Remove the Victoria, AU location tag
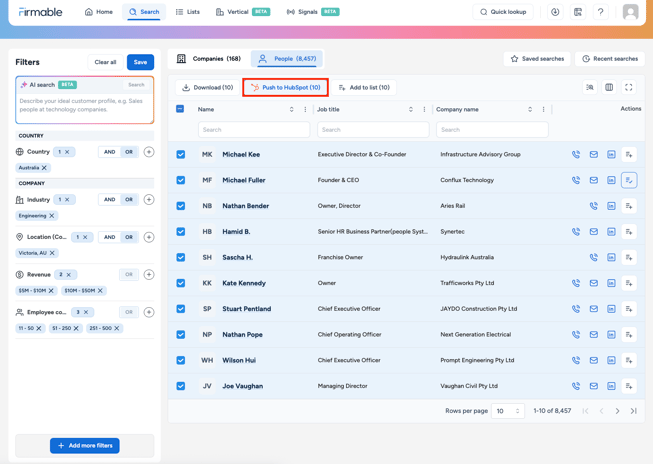 52,253
